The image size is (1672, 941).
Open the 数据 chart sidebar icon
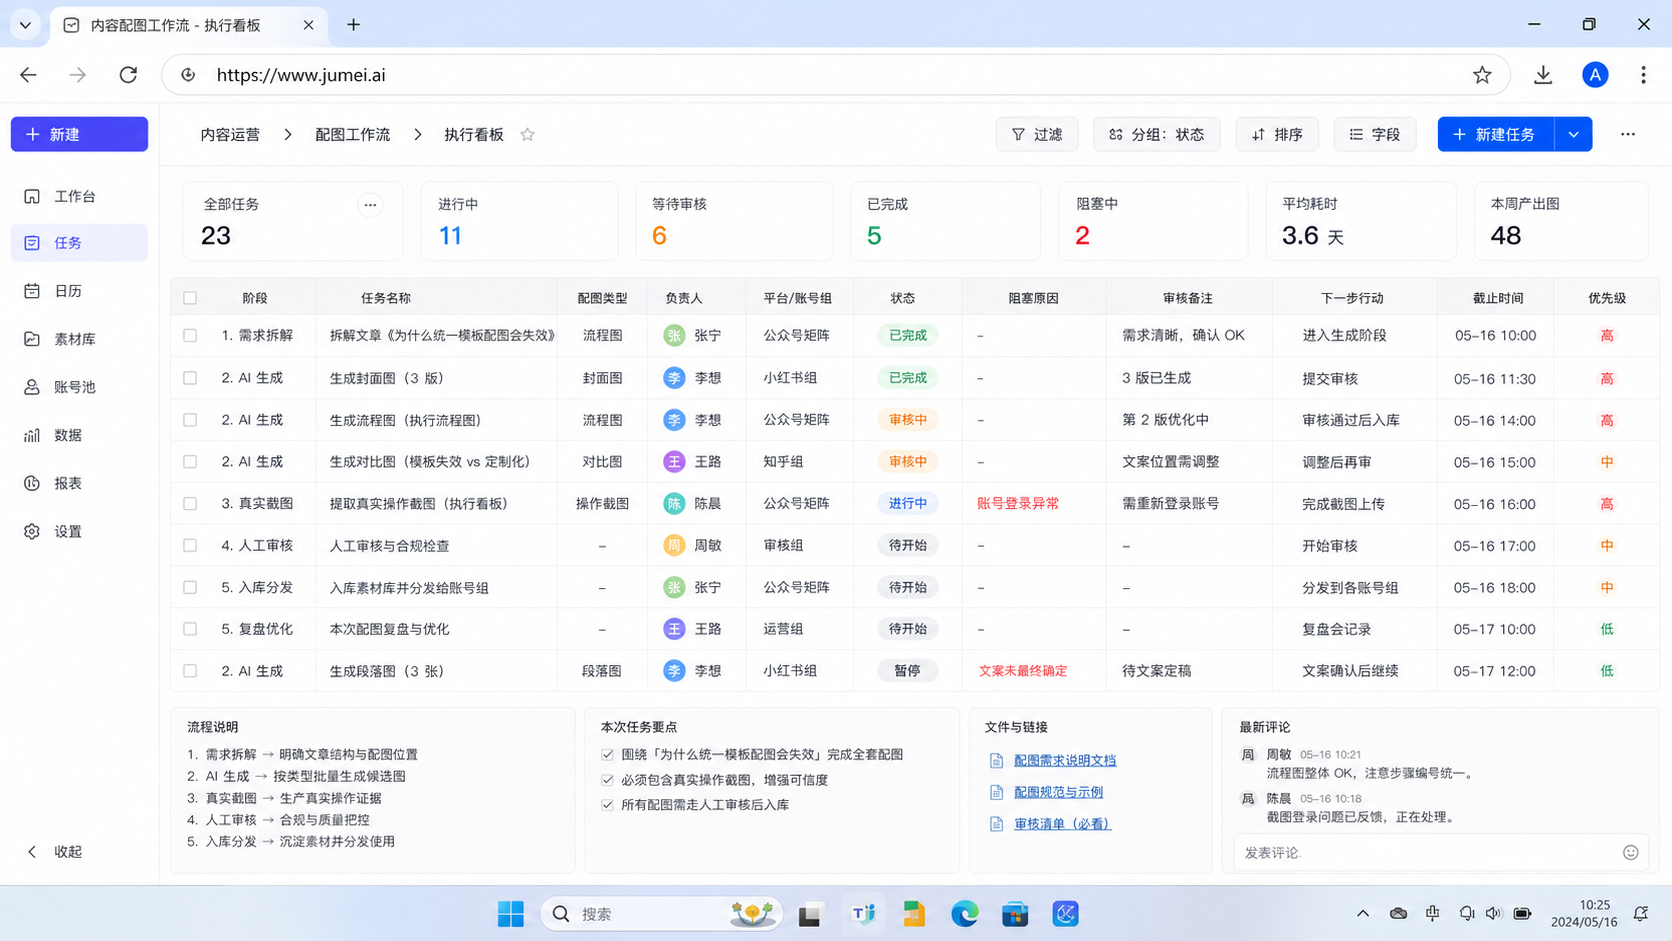32,435
